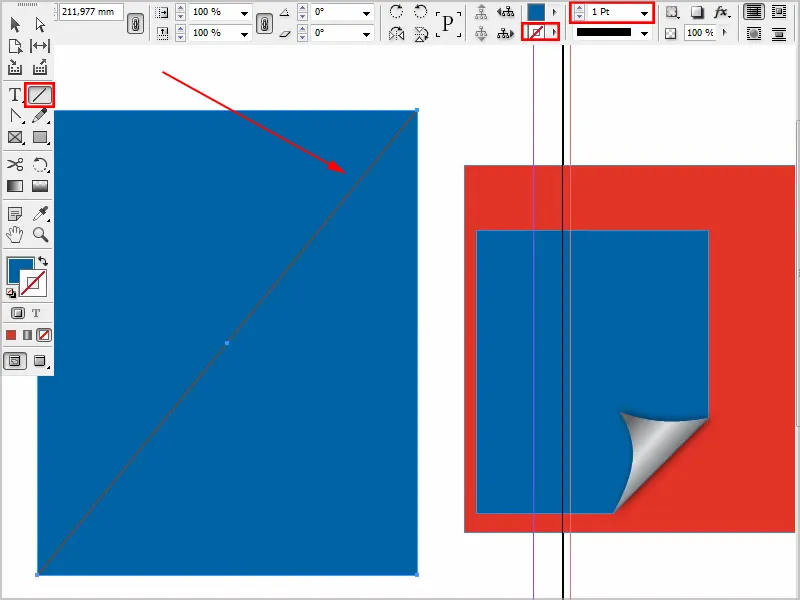
Task: Enable wrap around object shape
Action: [754, 34]
